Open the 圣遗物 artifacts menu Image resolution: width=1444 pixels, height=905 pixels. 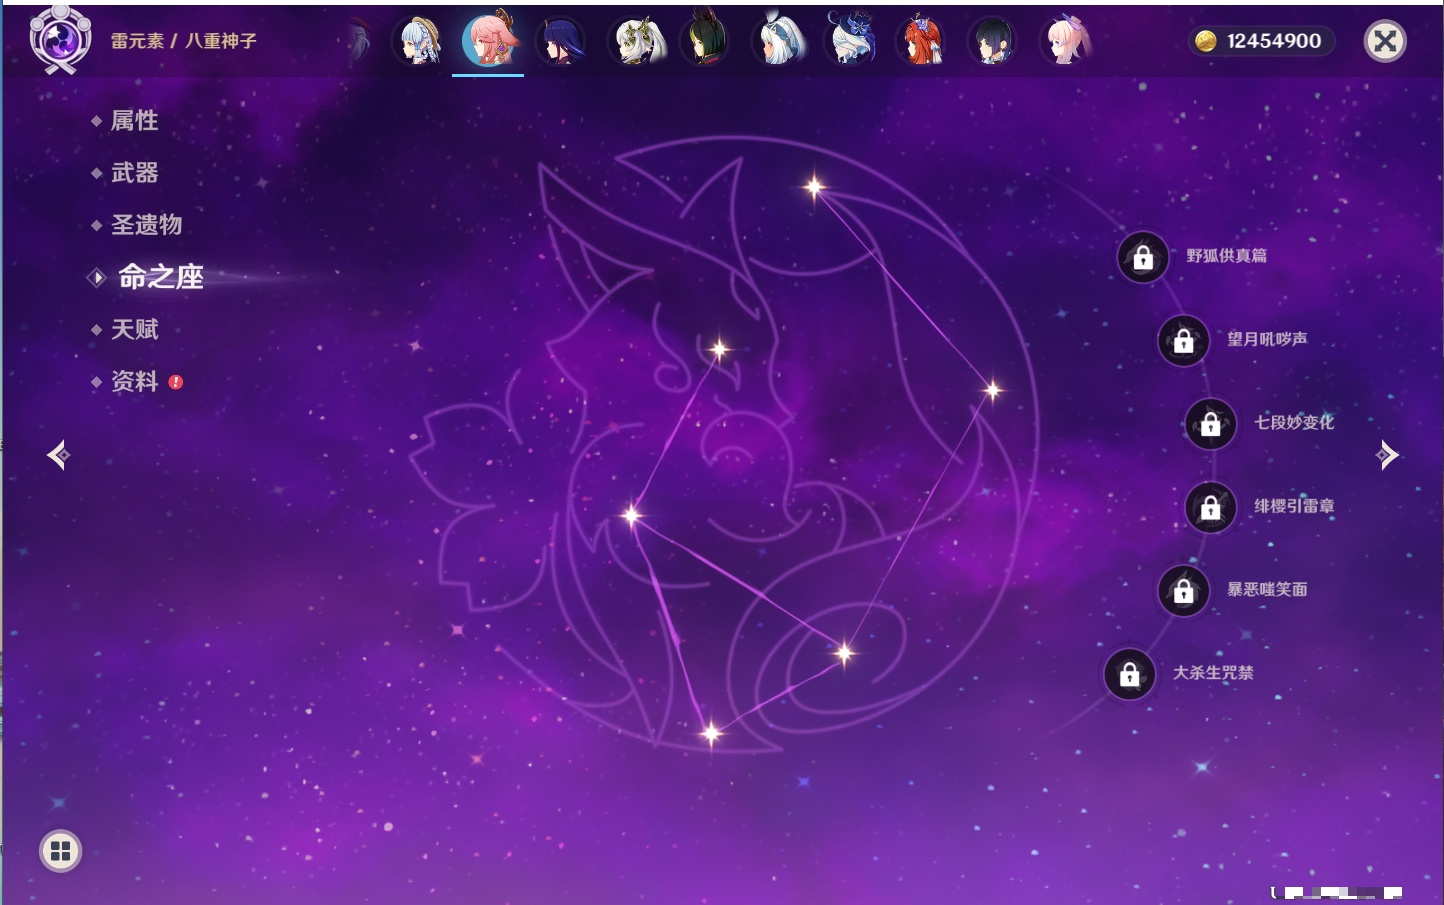point(146,225)
